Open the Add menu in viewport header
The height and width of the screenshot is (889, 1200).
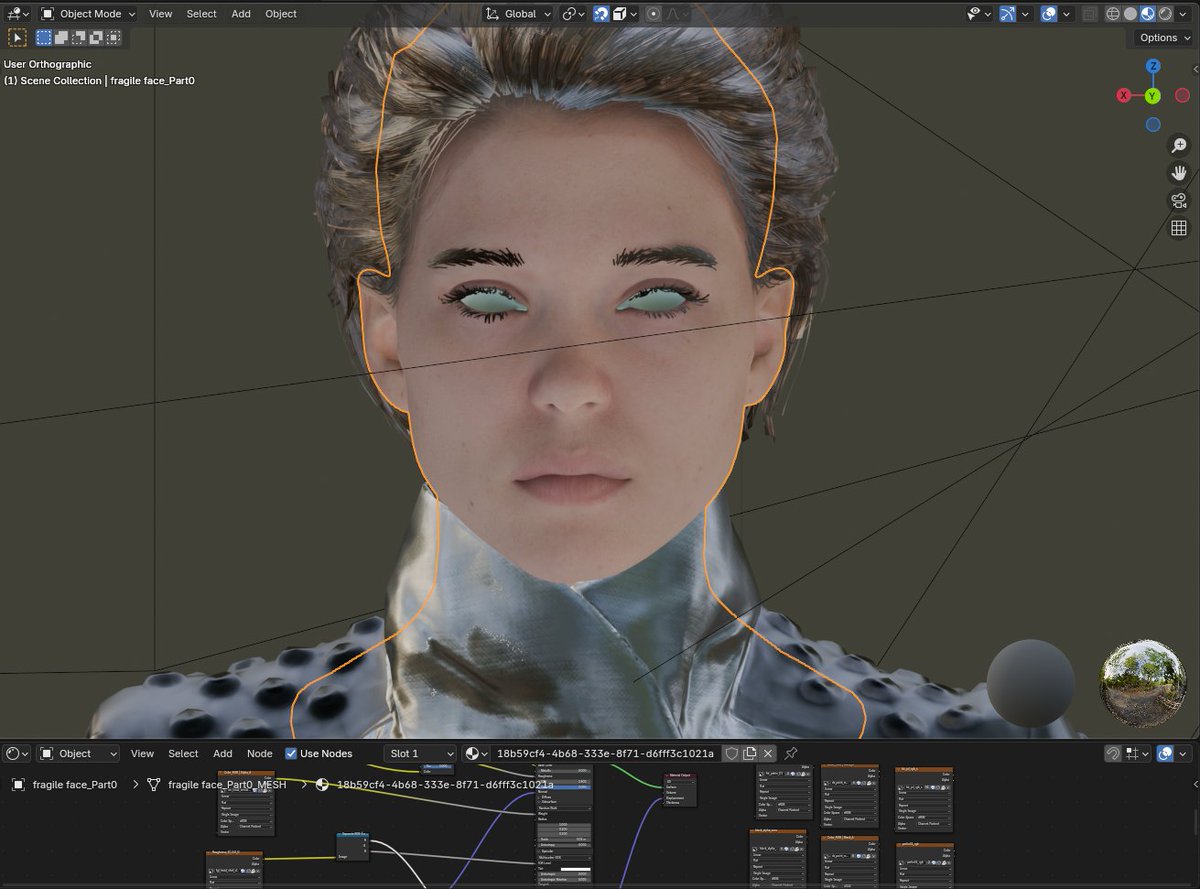point(241,14)
